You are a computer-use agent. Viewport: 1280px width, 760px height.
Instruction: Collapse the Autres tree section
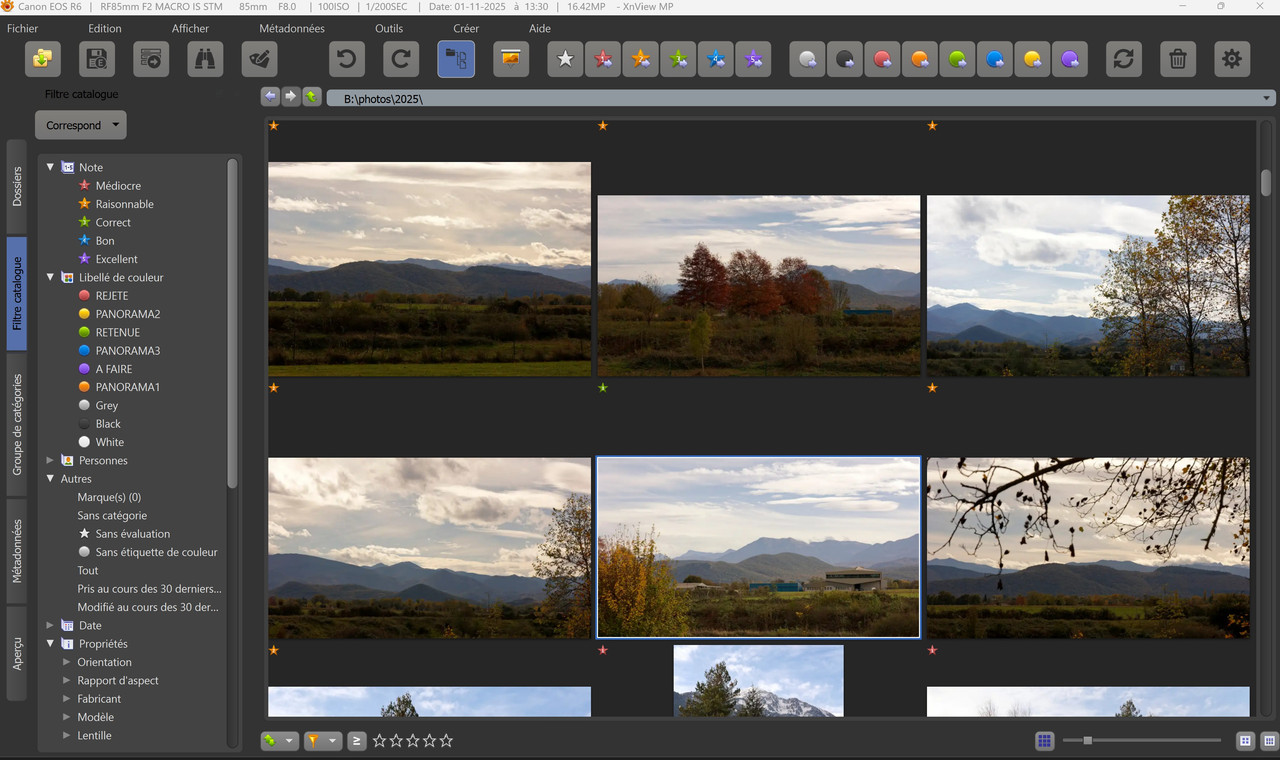[x=50, y=479]
